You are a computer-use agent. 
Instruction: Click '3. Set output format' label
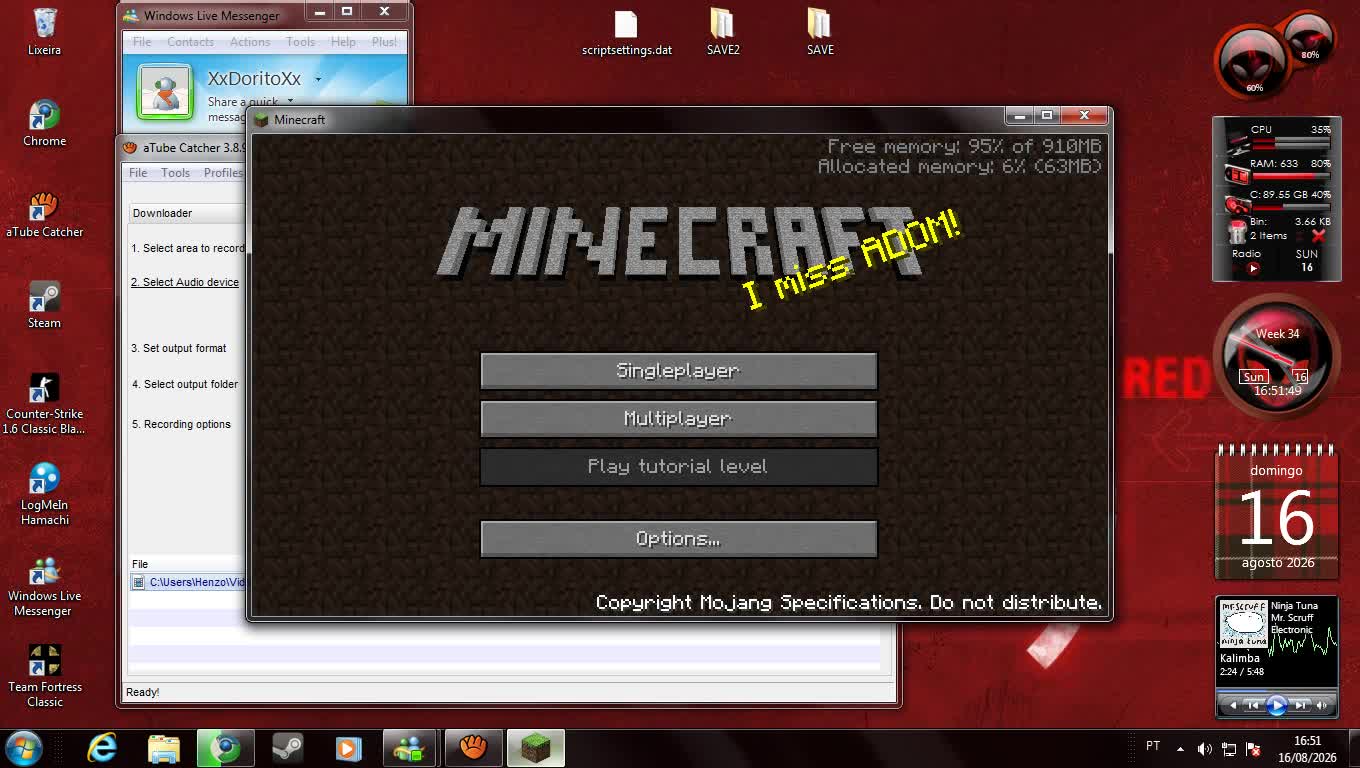tap(178, 348)
